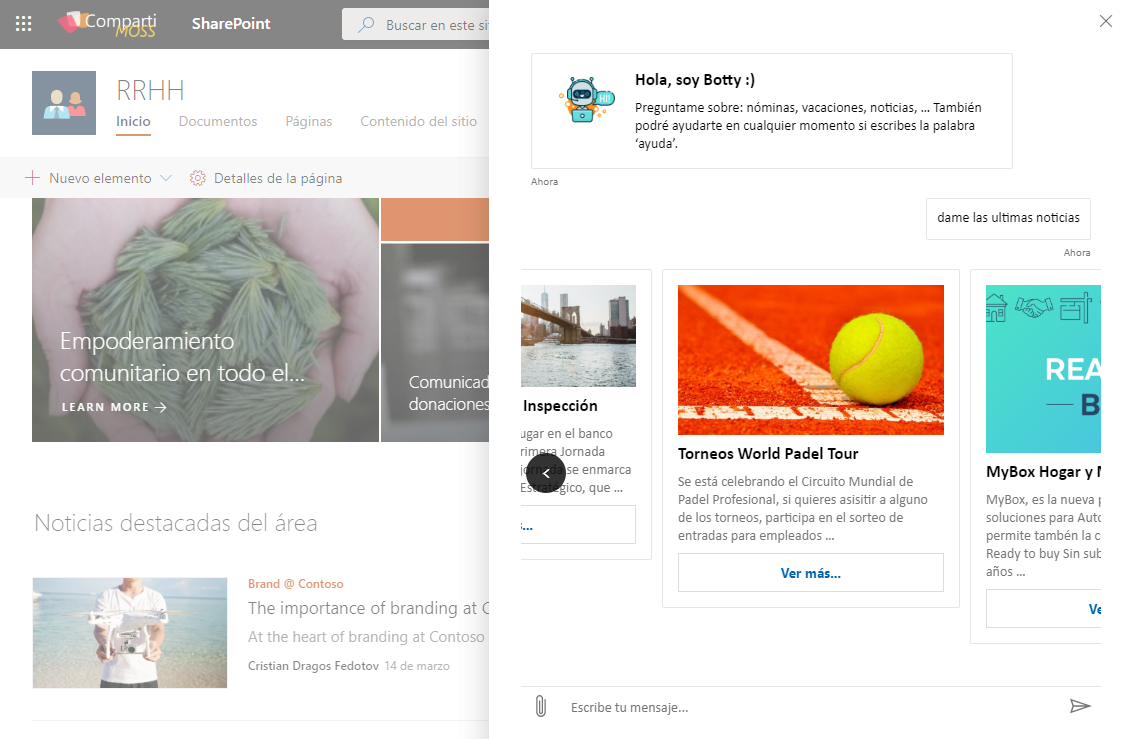This screenshot has width=1126, height=739.
Task: Open the tennis ball news image
Action: (x=810, y=360)
